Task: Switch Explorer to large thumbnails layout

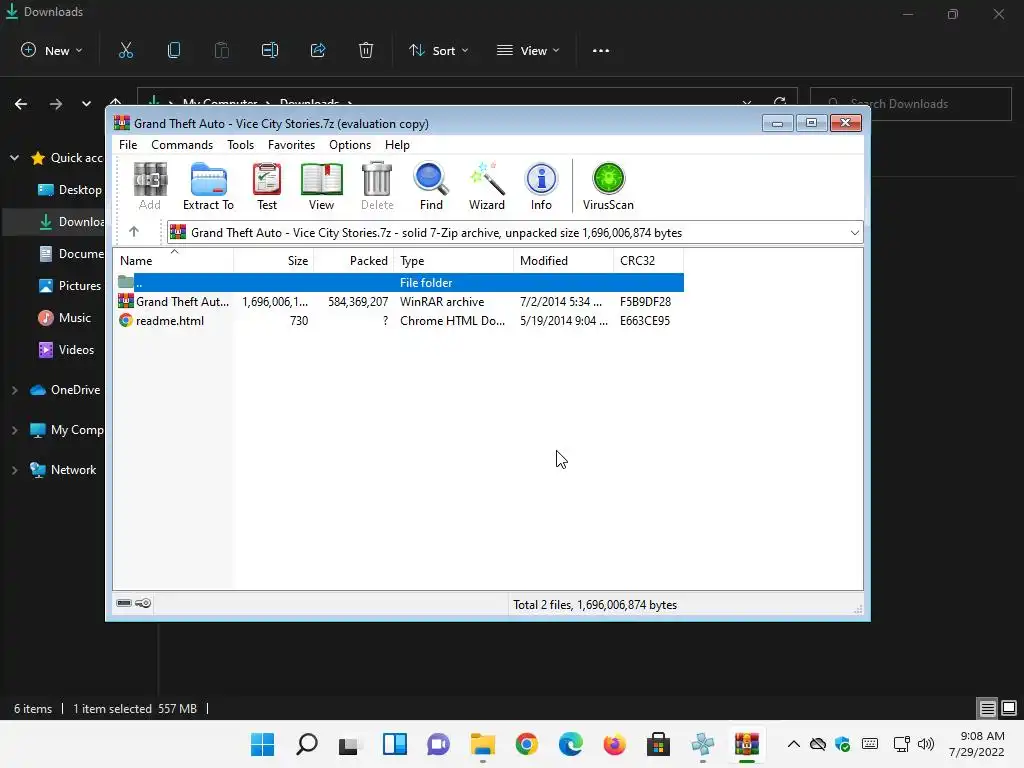Action: [1009, 708]
